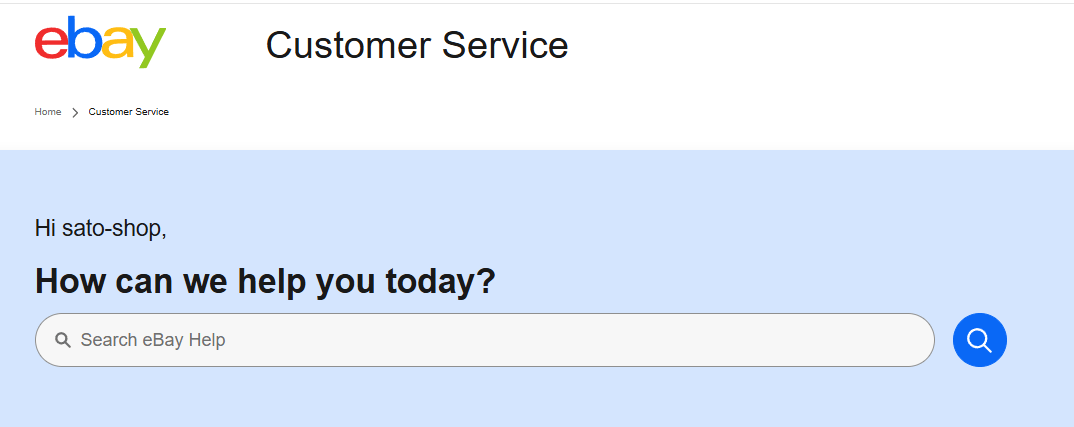Click the word "Customer" in the page title
Image resolution: width=1074 pixels, height=427 pixels.
pos(349,45)
